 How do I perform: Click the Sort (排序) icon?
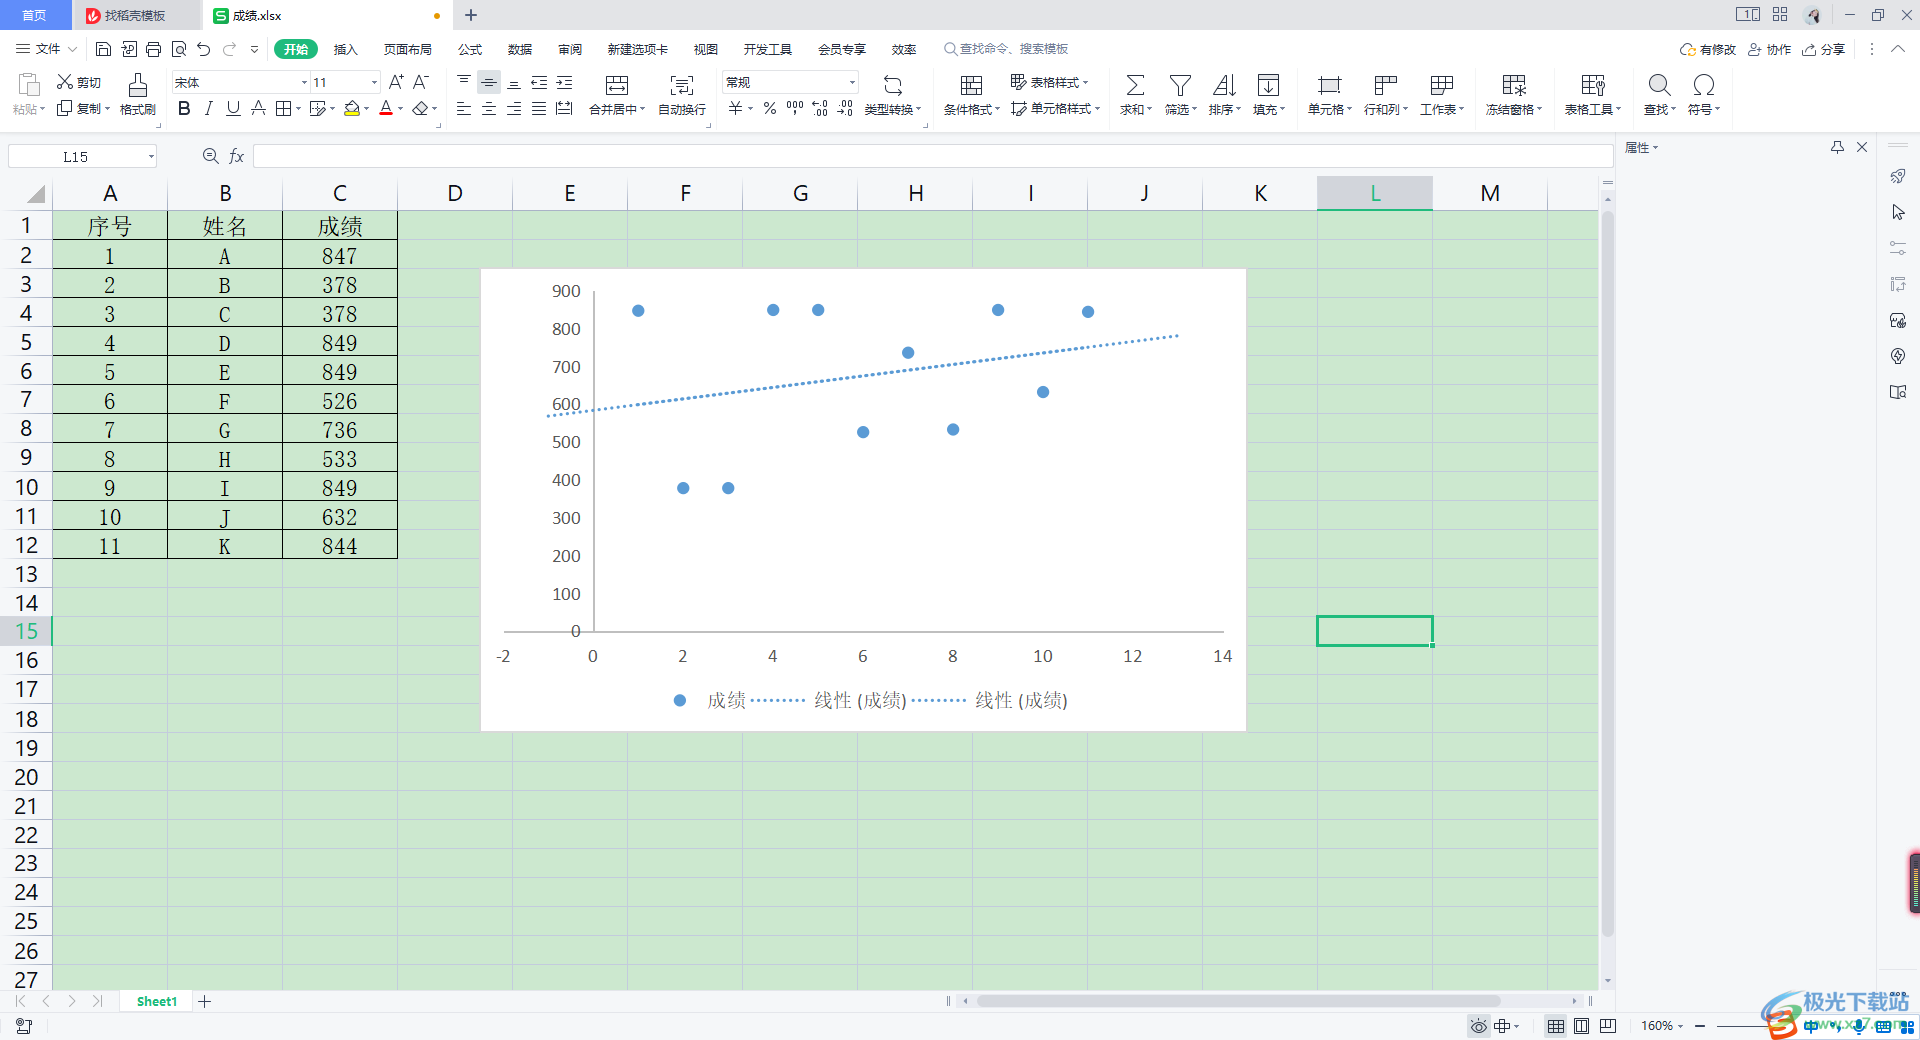coord(1224,85)
